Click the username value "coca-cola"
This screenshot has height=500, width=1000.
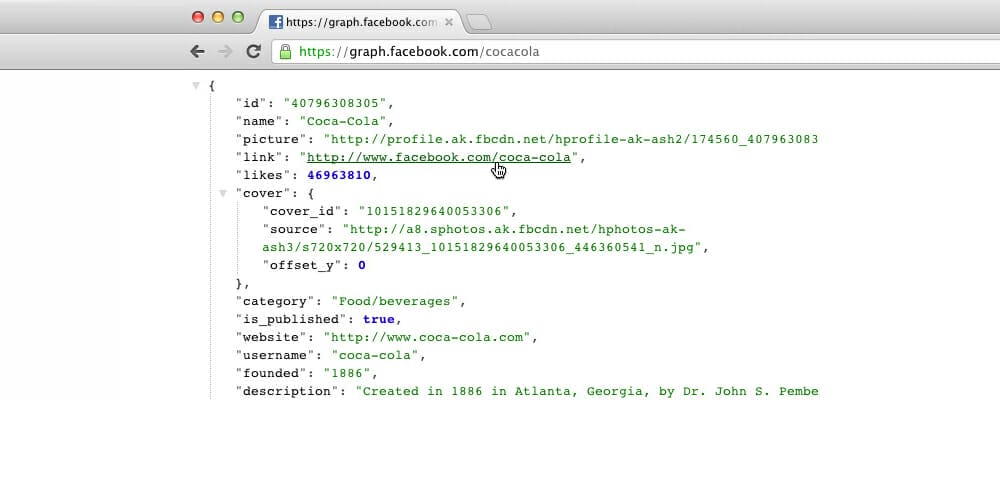click(x=375, y=355)
